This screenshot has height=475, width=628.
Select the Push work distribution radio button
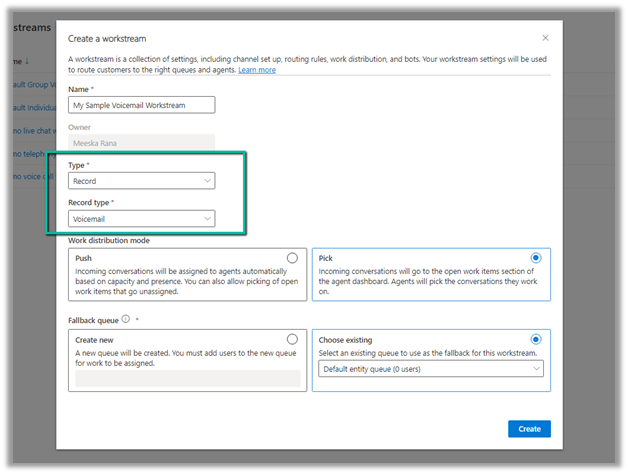[x=292, y=258]
